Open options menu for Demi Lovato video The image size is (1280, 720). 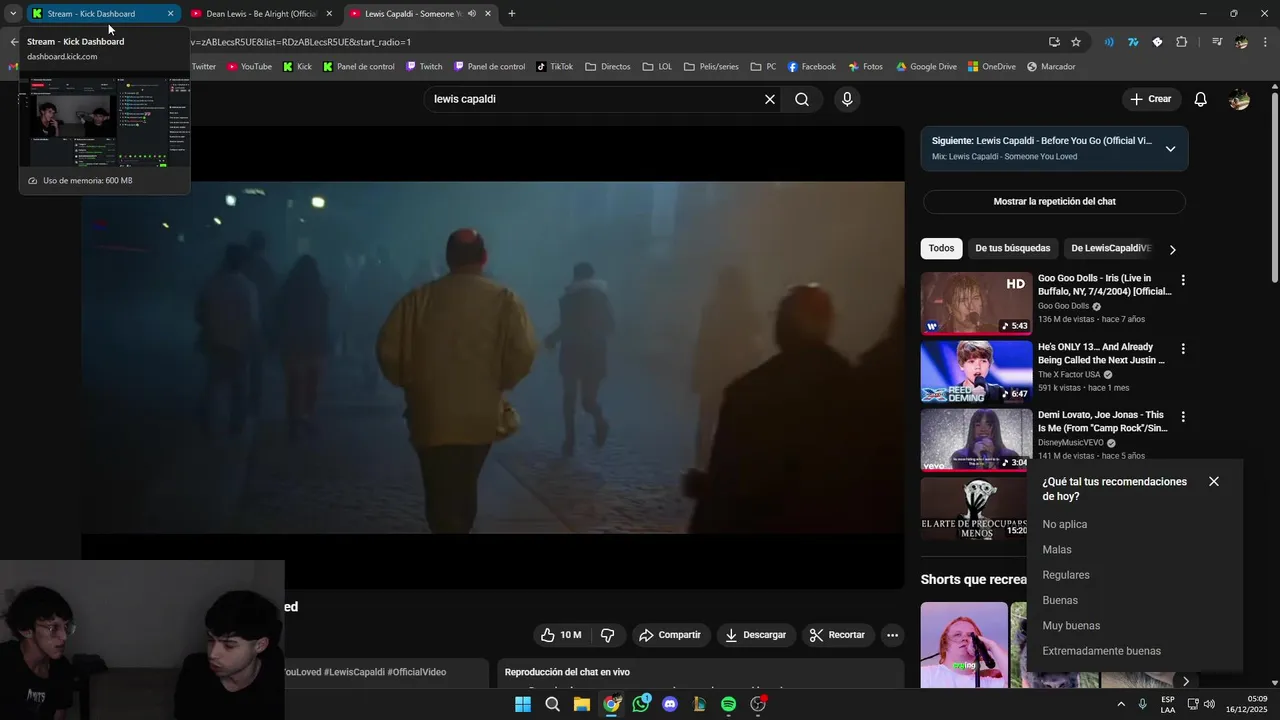[x=1183, y=417]
